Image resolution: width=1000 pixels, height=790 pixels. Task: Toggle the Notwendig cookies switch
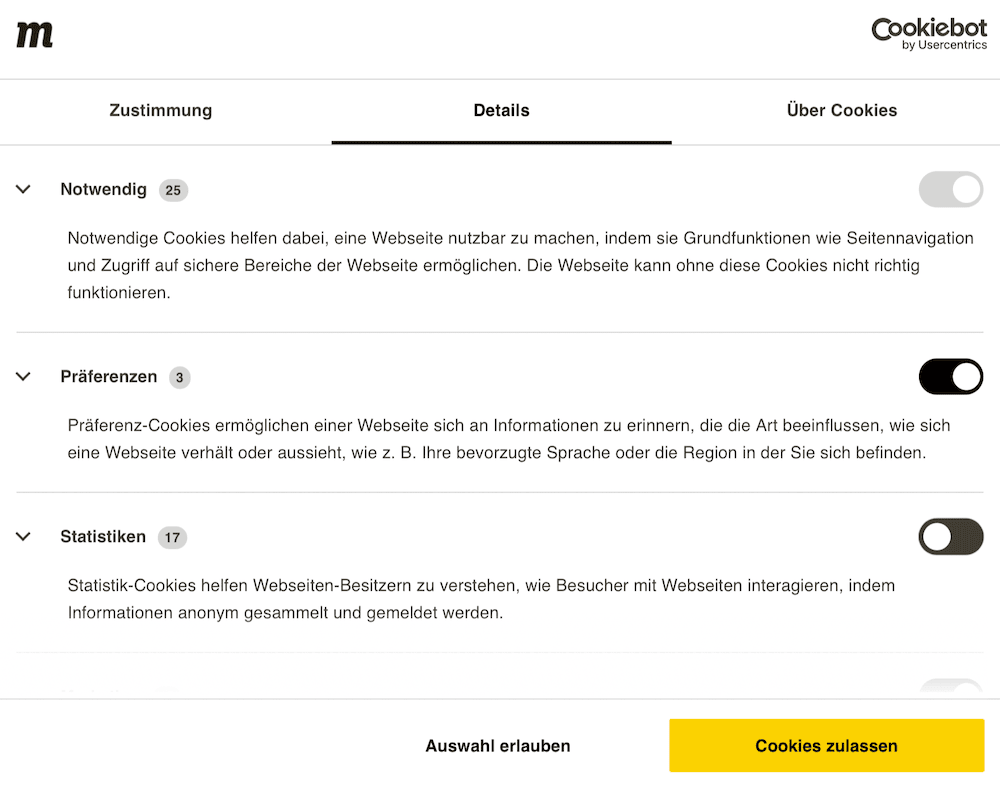coord(950,189)
